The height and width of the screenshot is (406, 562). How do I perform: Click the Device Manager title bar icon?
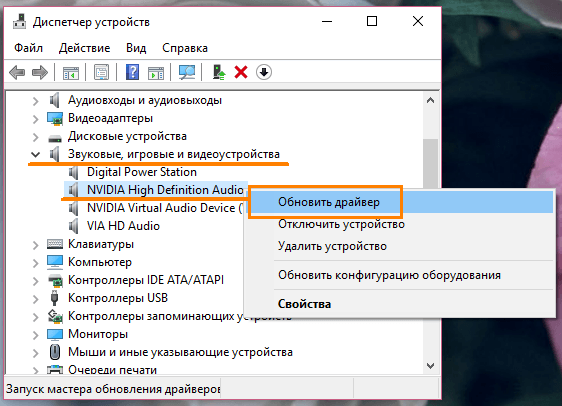coord(19,22)
